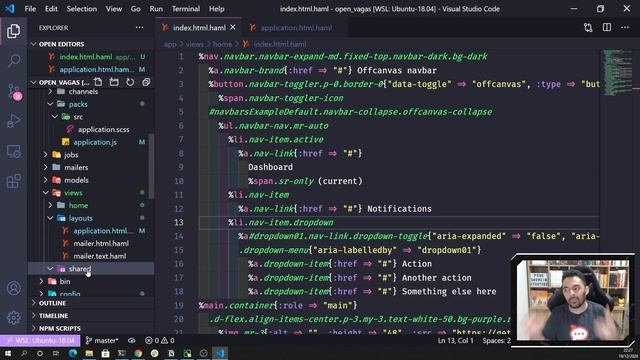The height and width of the screenshot is (360, 640).
Task: Click errors and warnings count in status bar
Action: coord(160,340)
